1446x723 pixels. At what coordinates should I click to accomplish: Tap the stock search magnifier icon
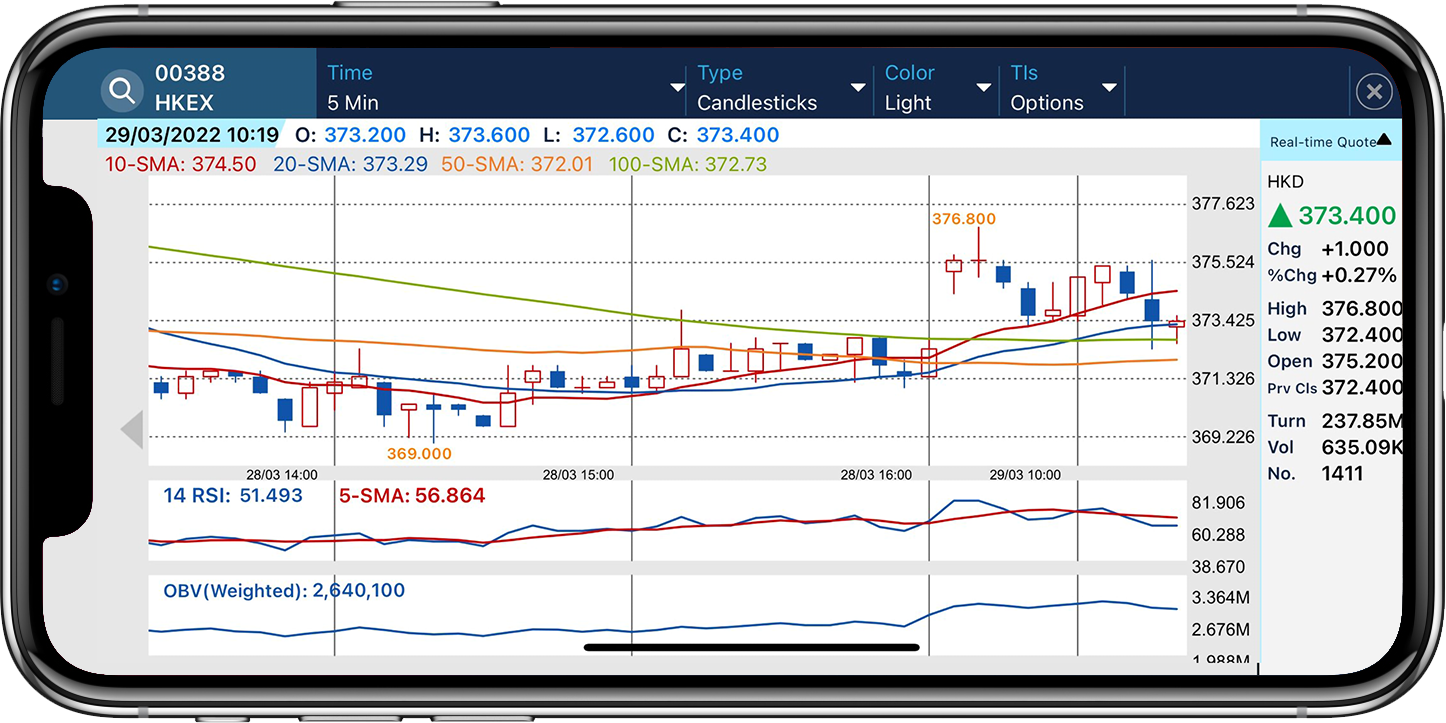(122, 91)
